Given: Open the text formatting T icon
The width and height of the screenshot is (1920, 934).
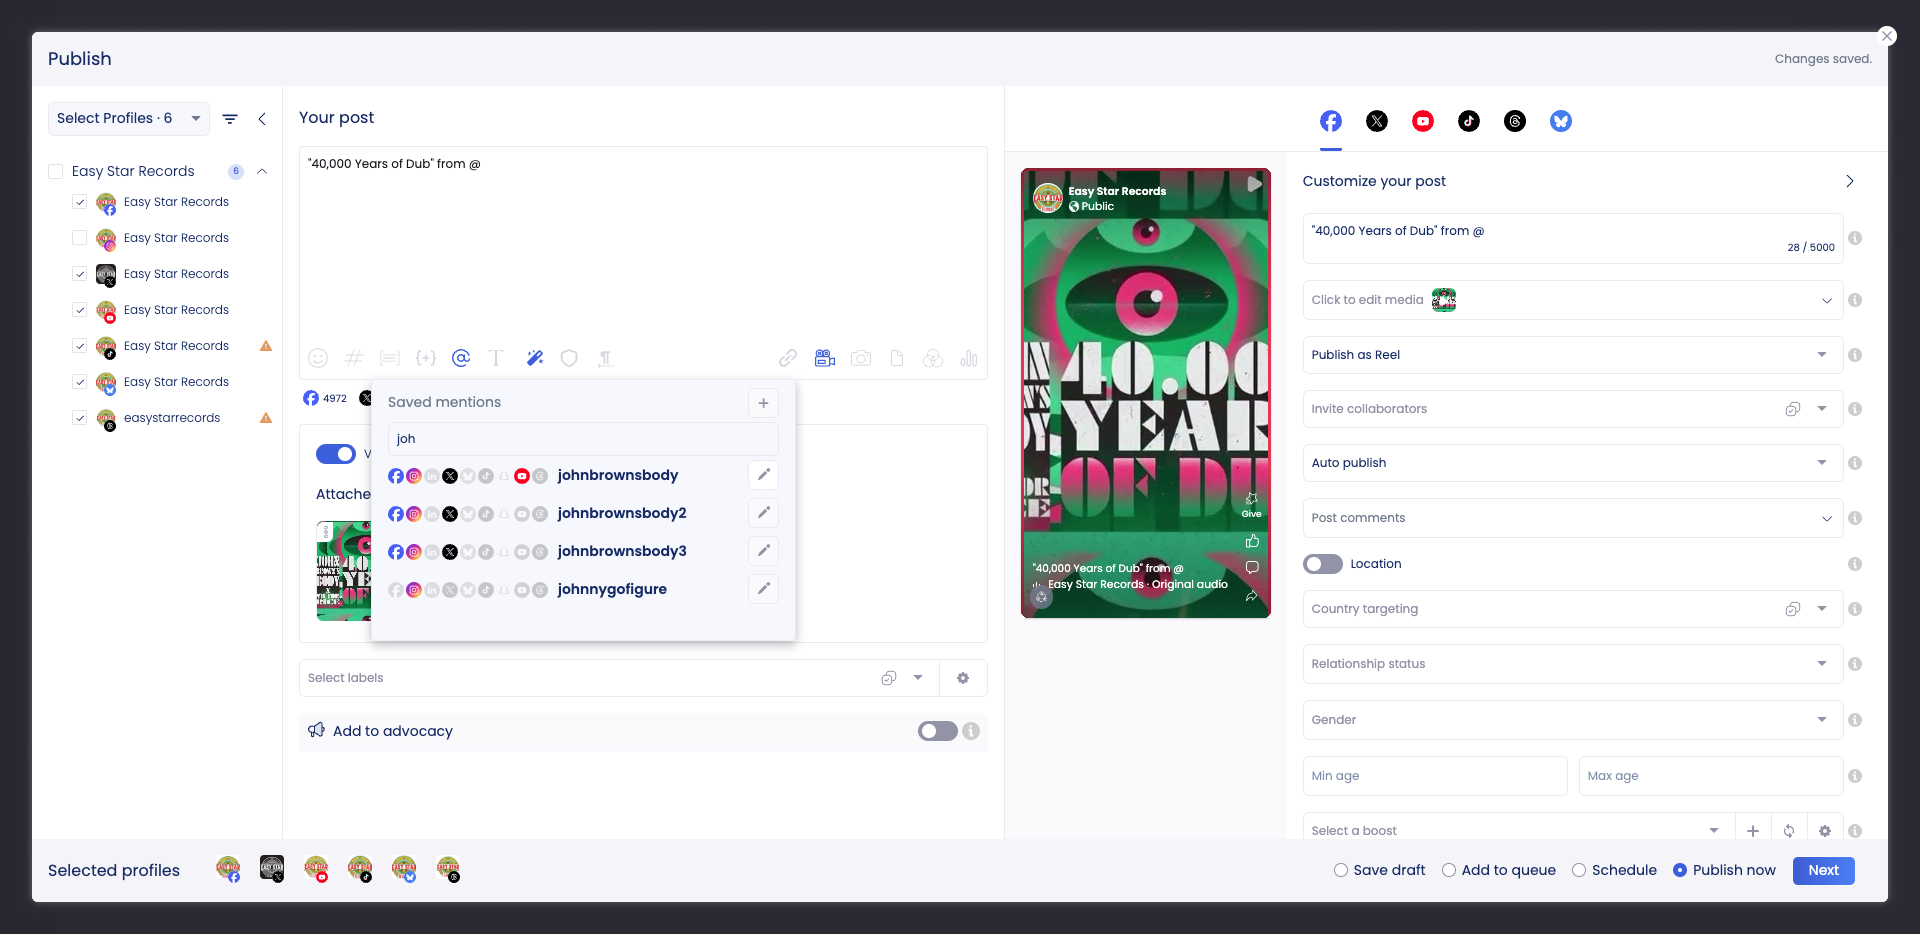Looking at the screenshot, I should pos(496,358).
